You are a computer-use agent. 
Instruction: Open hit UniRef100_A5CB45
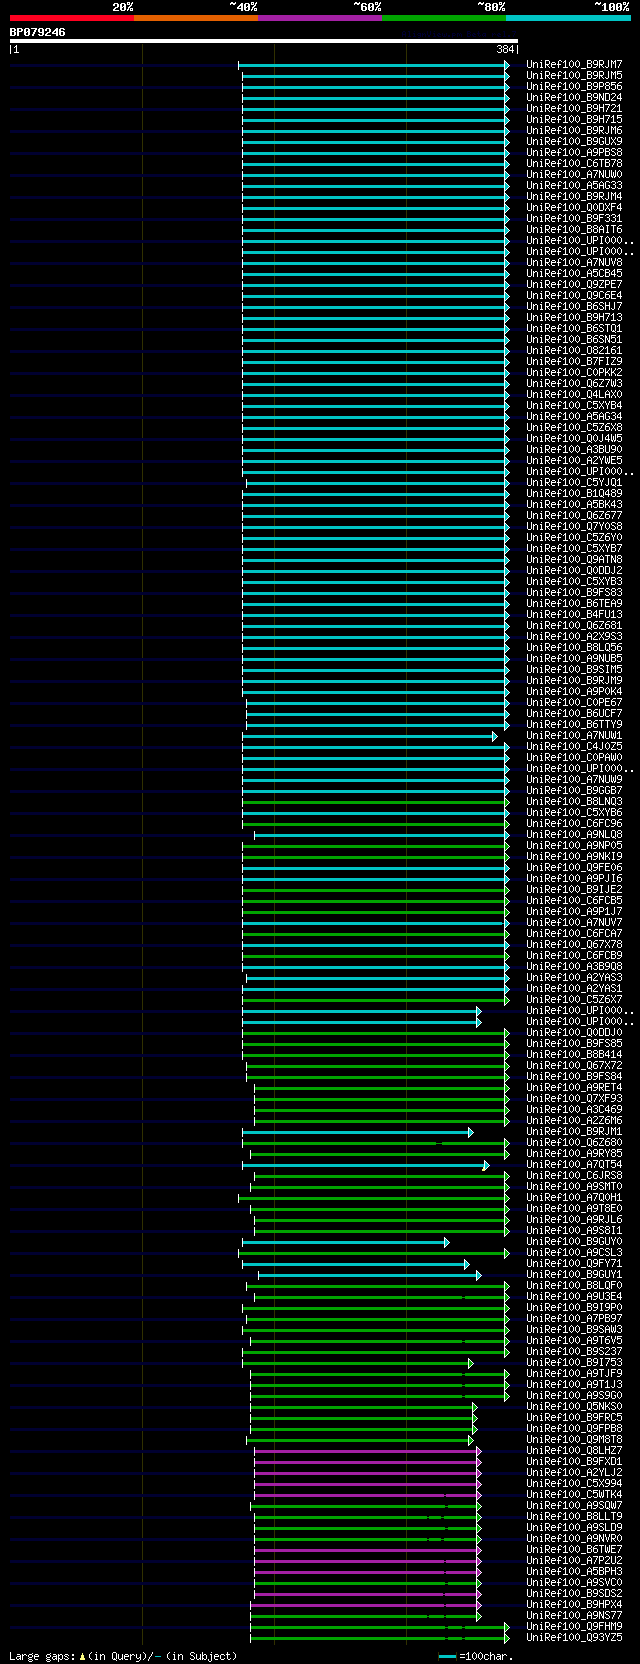pos(574,274)
